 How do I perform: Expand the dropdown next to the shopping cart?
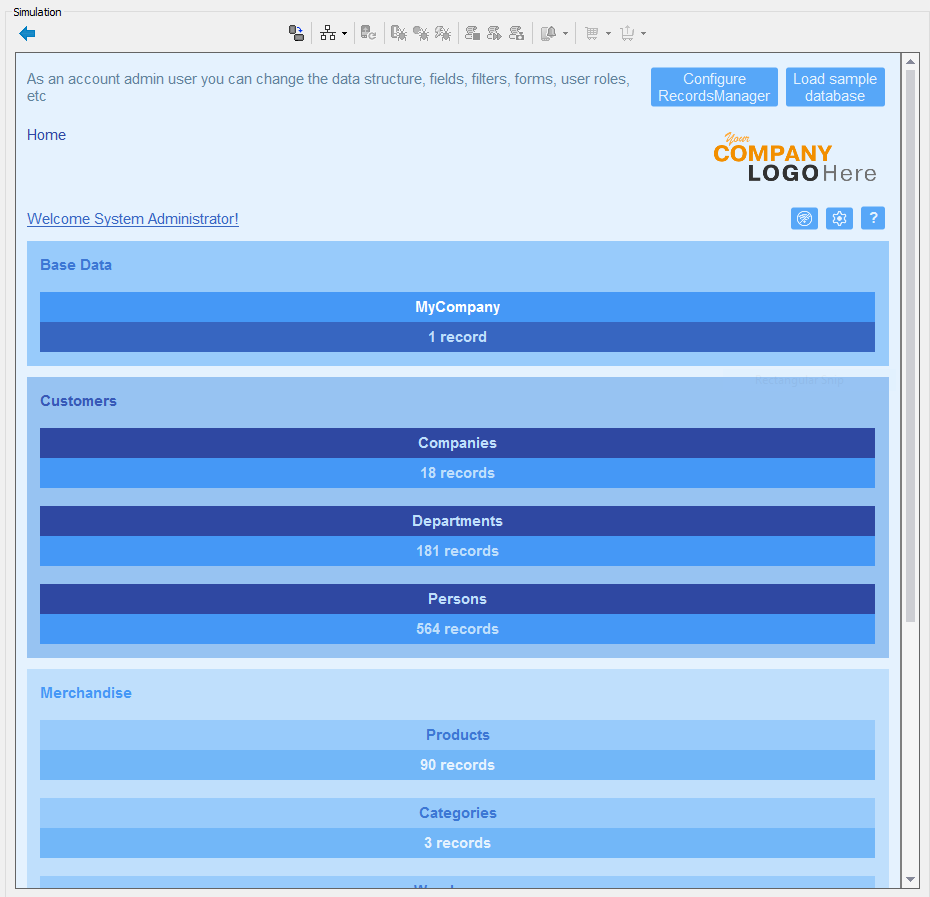[608, 33]
